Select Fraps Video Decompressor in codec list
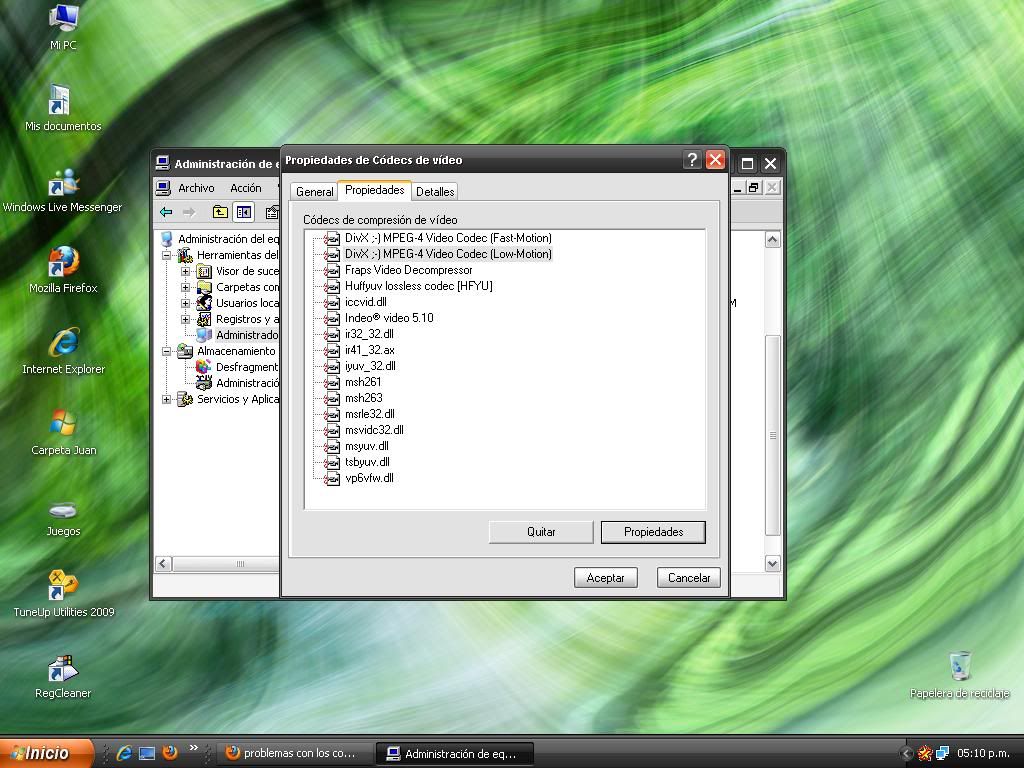This screenshot has height=768, width=1024. tap(408, 270)
